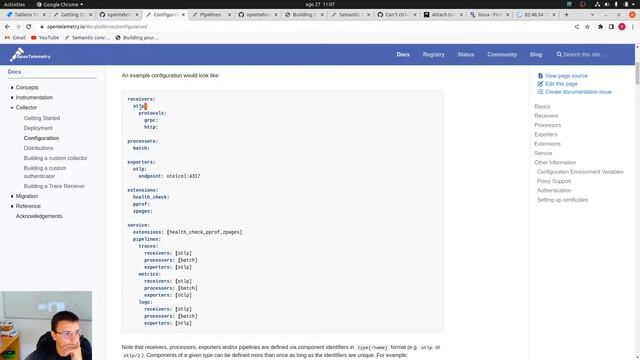Click the View page source icon
Image resolution: width=640 pixels, height=360 pixels.
(x=540, y=76)
